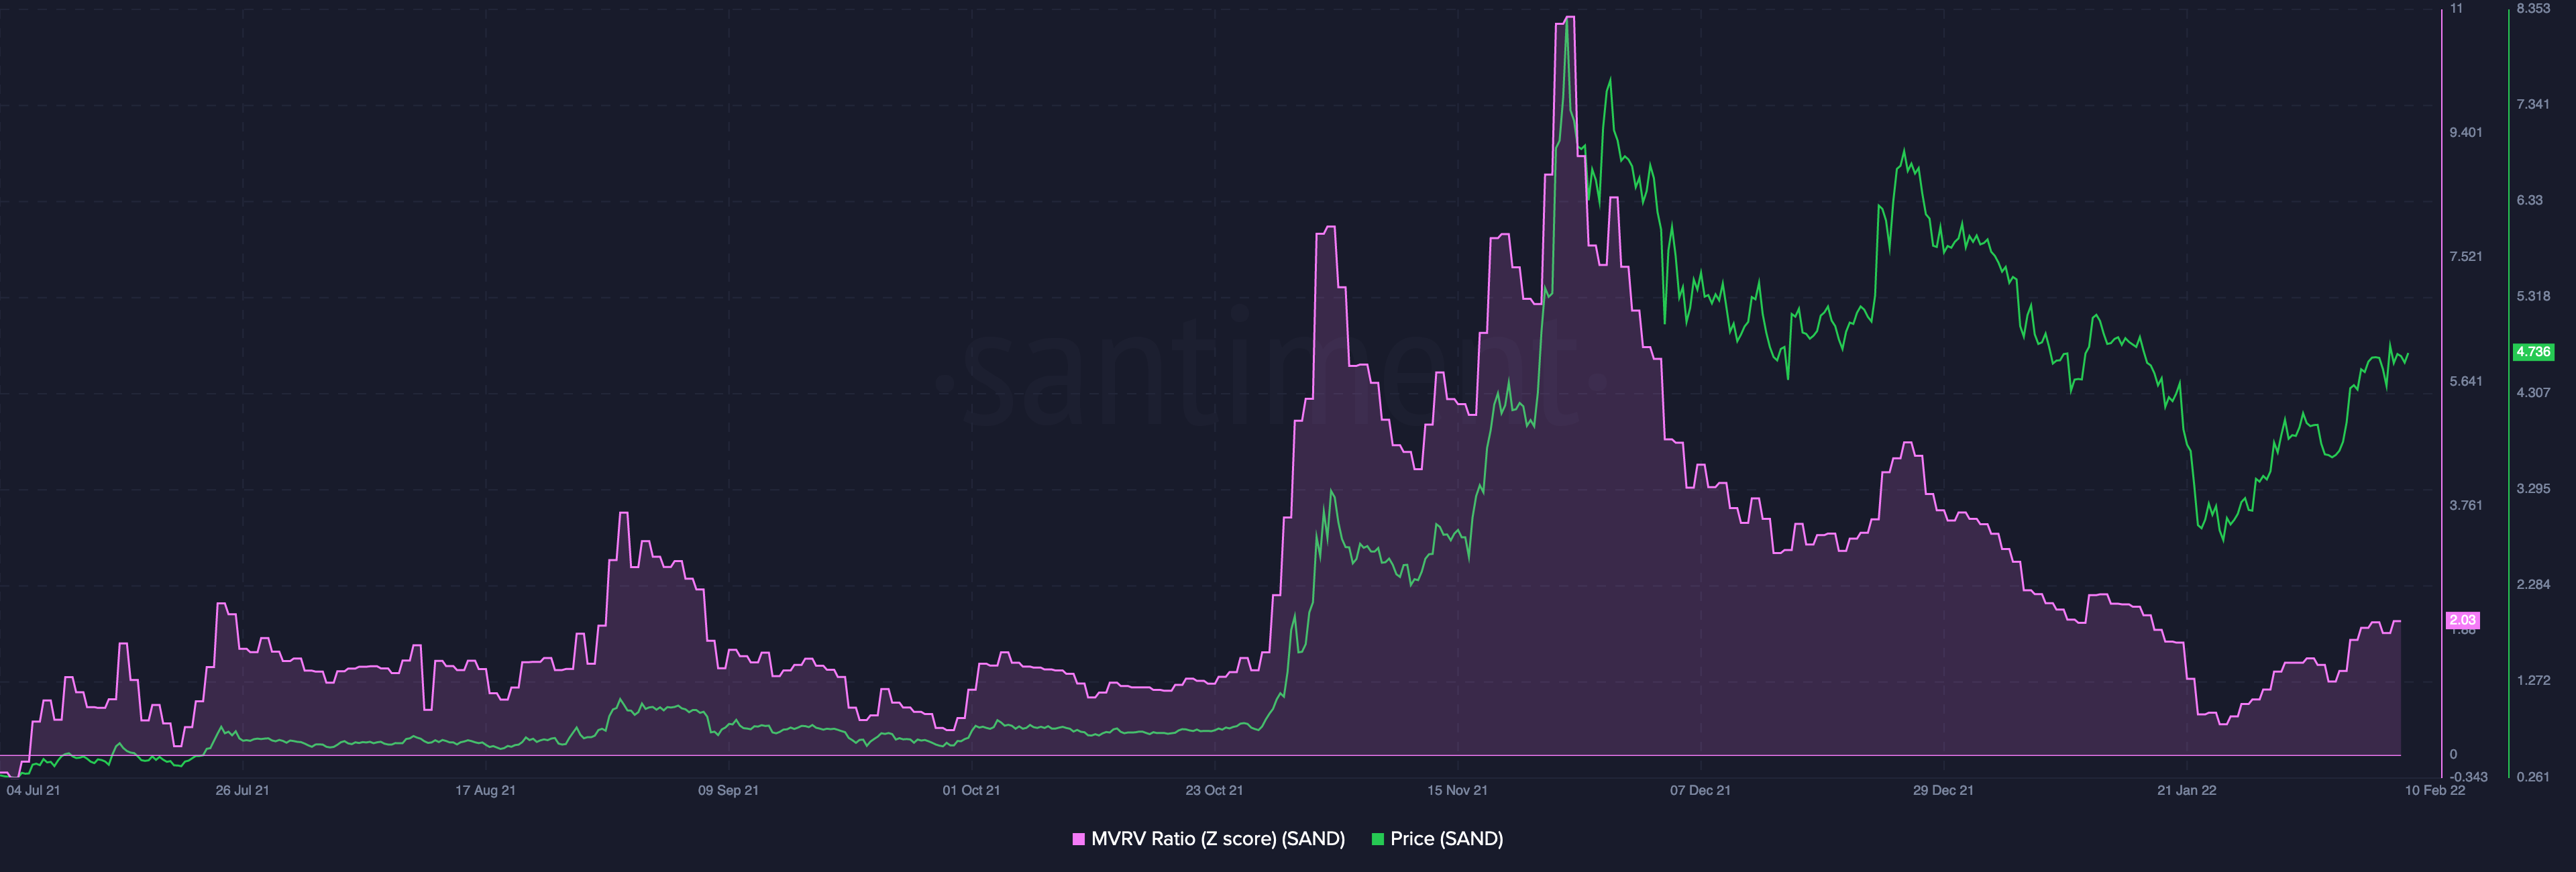Click the pink 2.03 current value badge
Image resolution: width=2576 pixels, height=872 pixels.
(2462, 620)
